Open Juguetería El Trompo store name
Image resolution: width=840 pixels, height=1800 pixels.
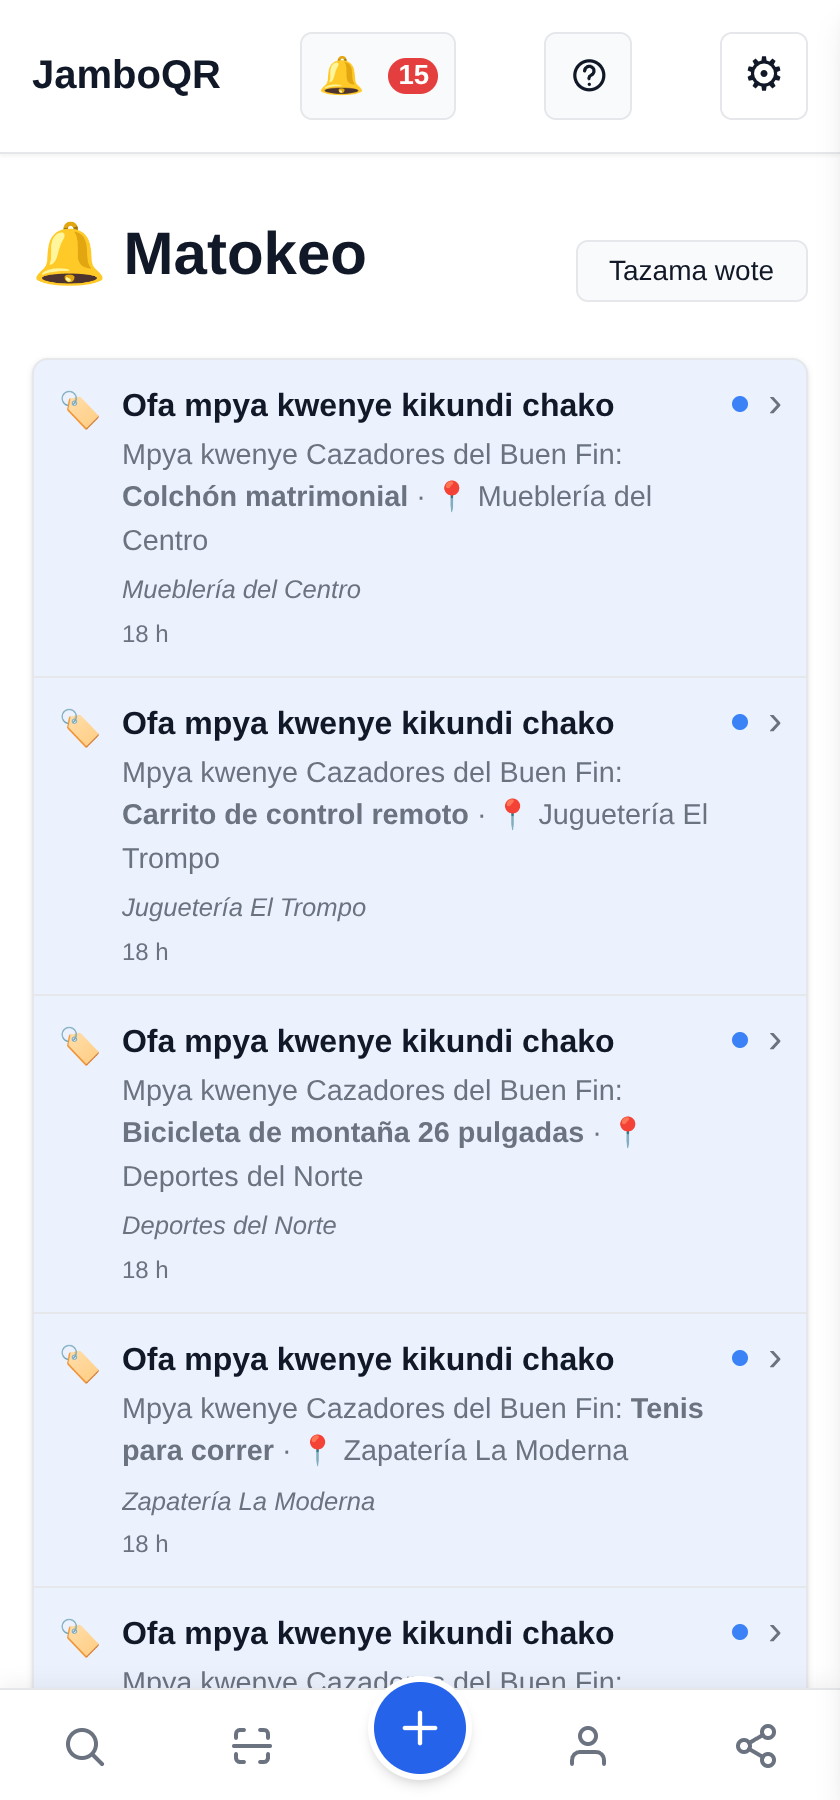tap(244, 908)
